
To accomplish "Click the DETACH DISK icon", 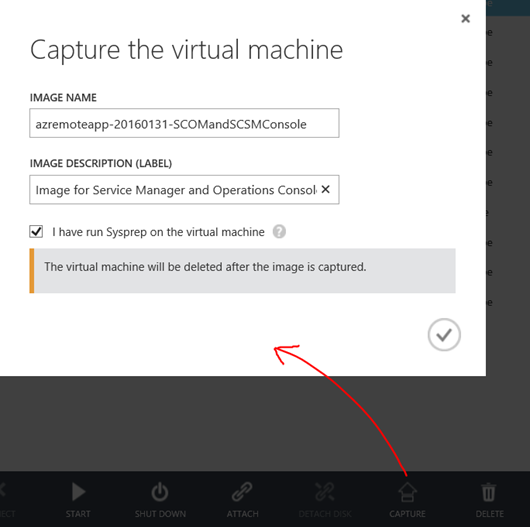I will point(324,492).
